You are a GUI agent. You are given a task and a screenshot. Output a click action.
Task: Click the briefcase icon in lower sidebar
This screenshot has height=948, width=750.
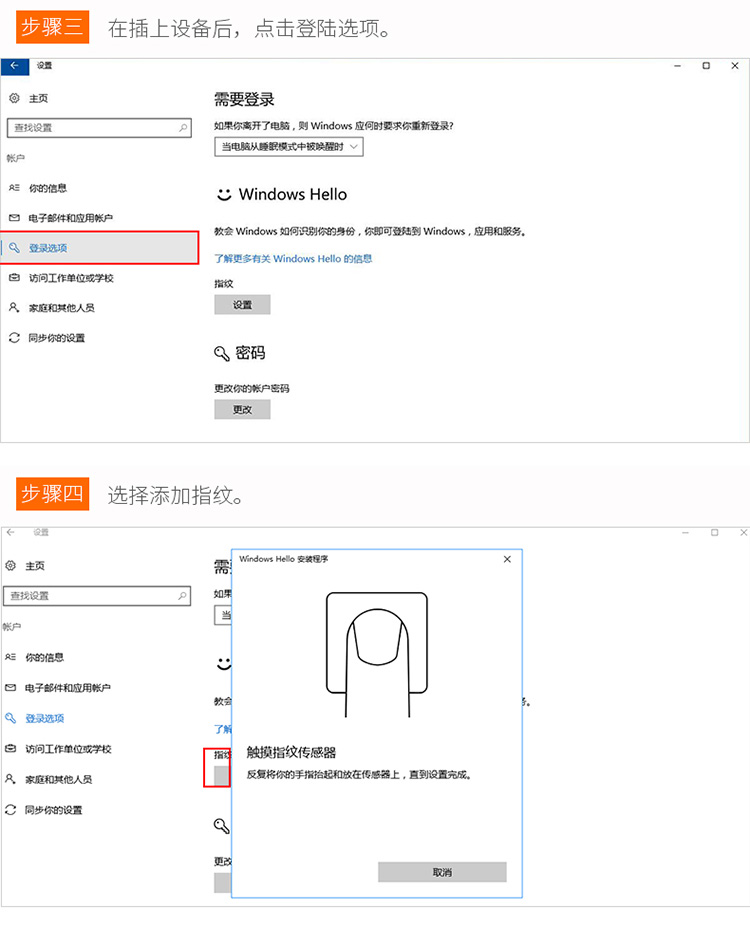point(10,748)
